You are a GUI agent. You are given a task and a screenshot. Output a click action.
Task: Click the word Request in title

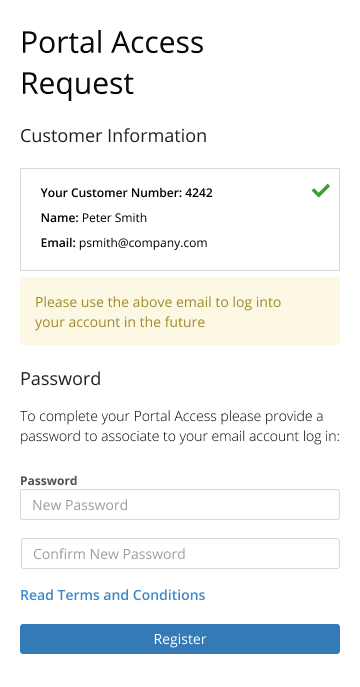point(77,84)
